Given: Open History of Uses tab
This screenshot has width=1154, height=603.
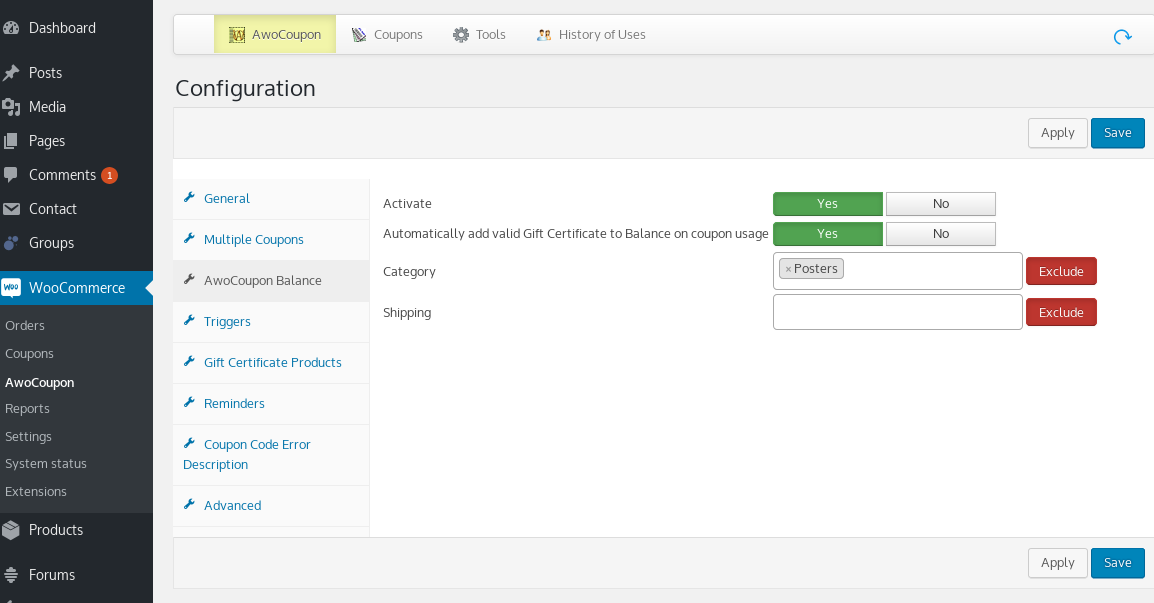Looking at the screenshot, I should (x=591, y=35).
